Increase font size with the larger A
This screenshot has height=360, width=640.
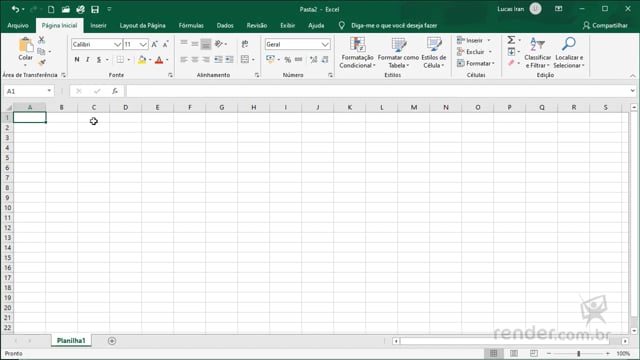click(x=154, y=44)
